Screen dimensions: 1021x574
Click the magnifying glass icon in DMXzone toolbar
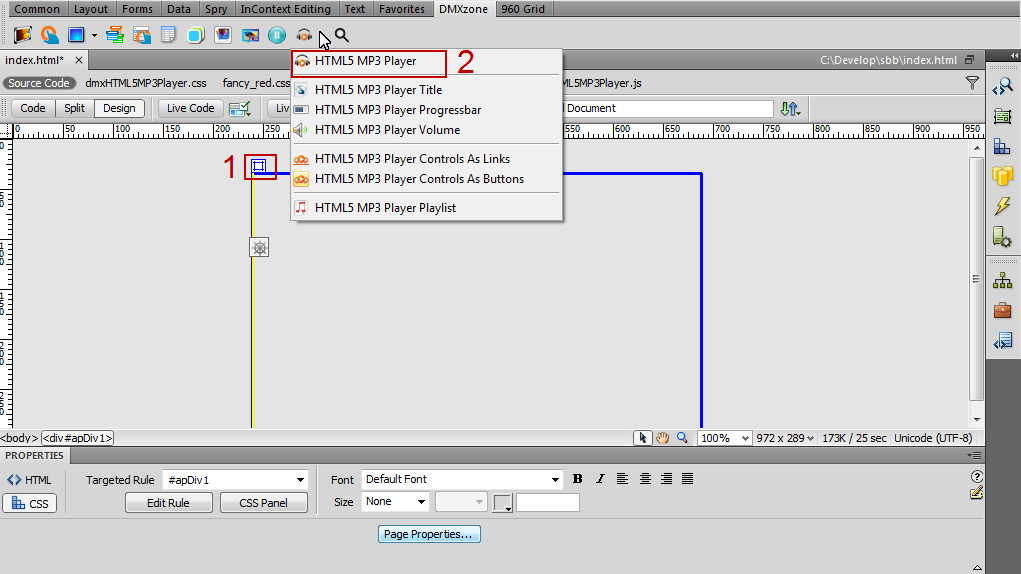(x=342, y=35)
